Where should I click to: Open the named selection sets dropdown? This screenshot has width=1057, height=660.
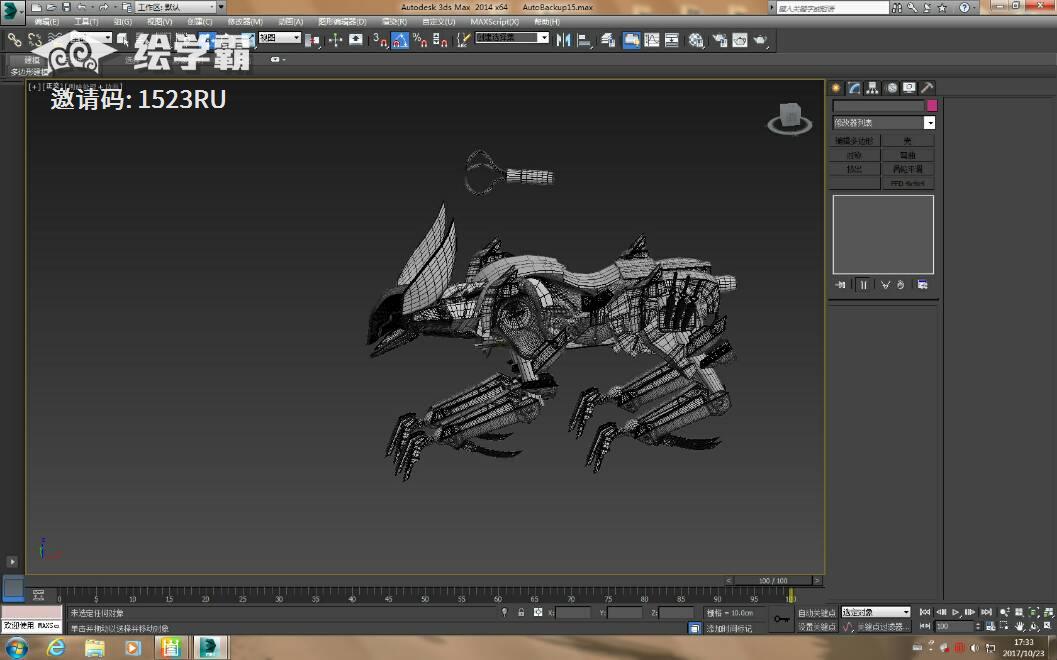[512, 38]
